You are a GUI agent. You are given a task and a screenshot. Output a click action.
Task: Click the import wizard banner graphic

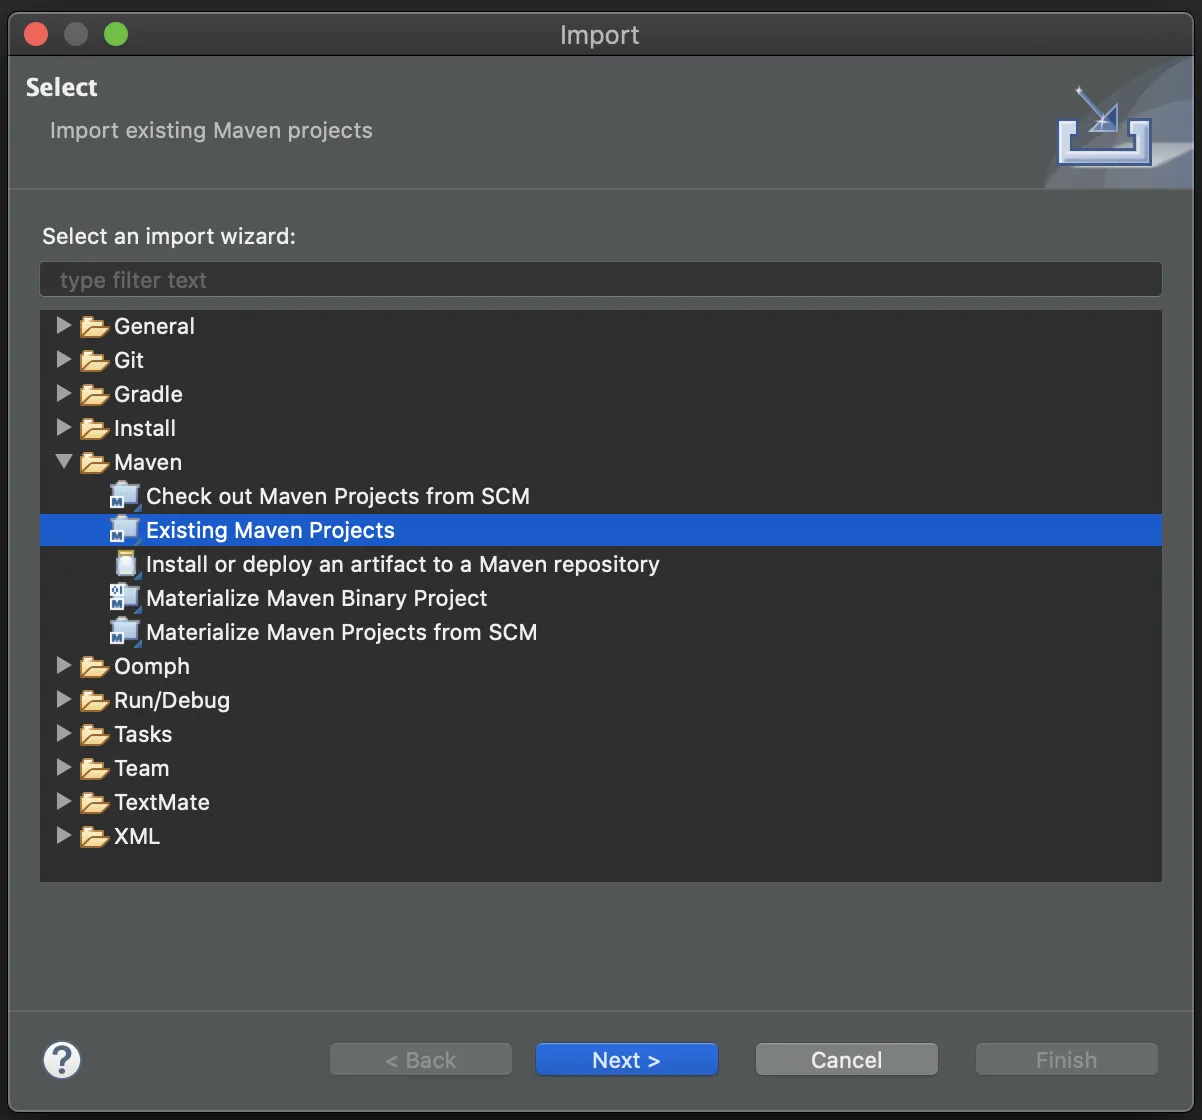click(1104, 122)
